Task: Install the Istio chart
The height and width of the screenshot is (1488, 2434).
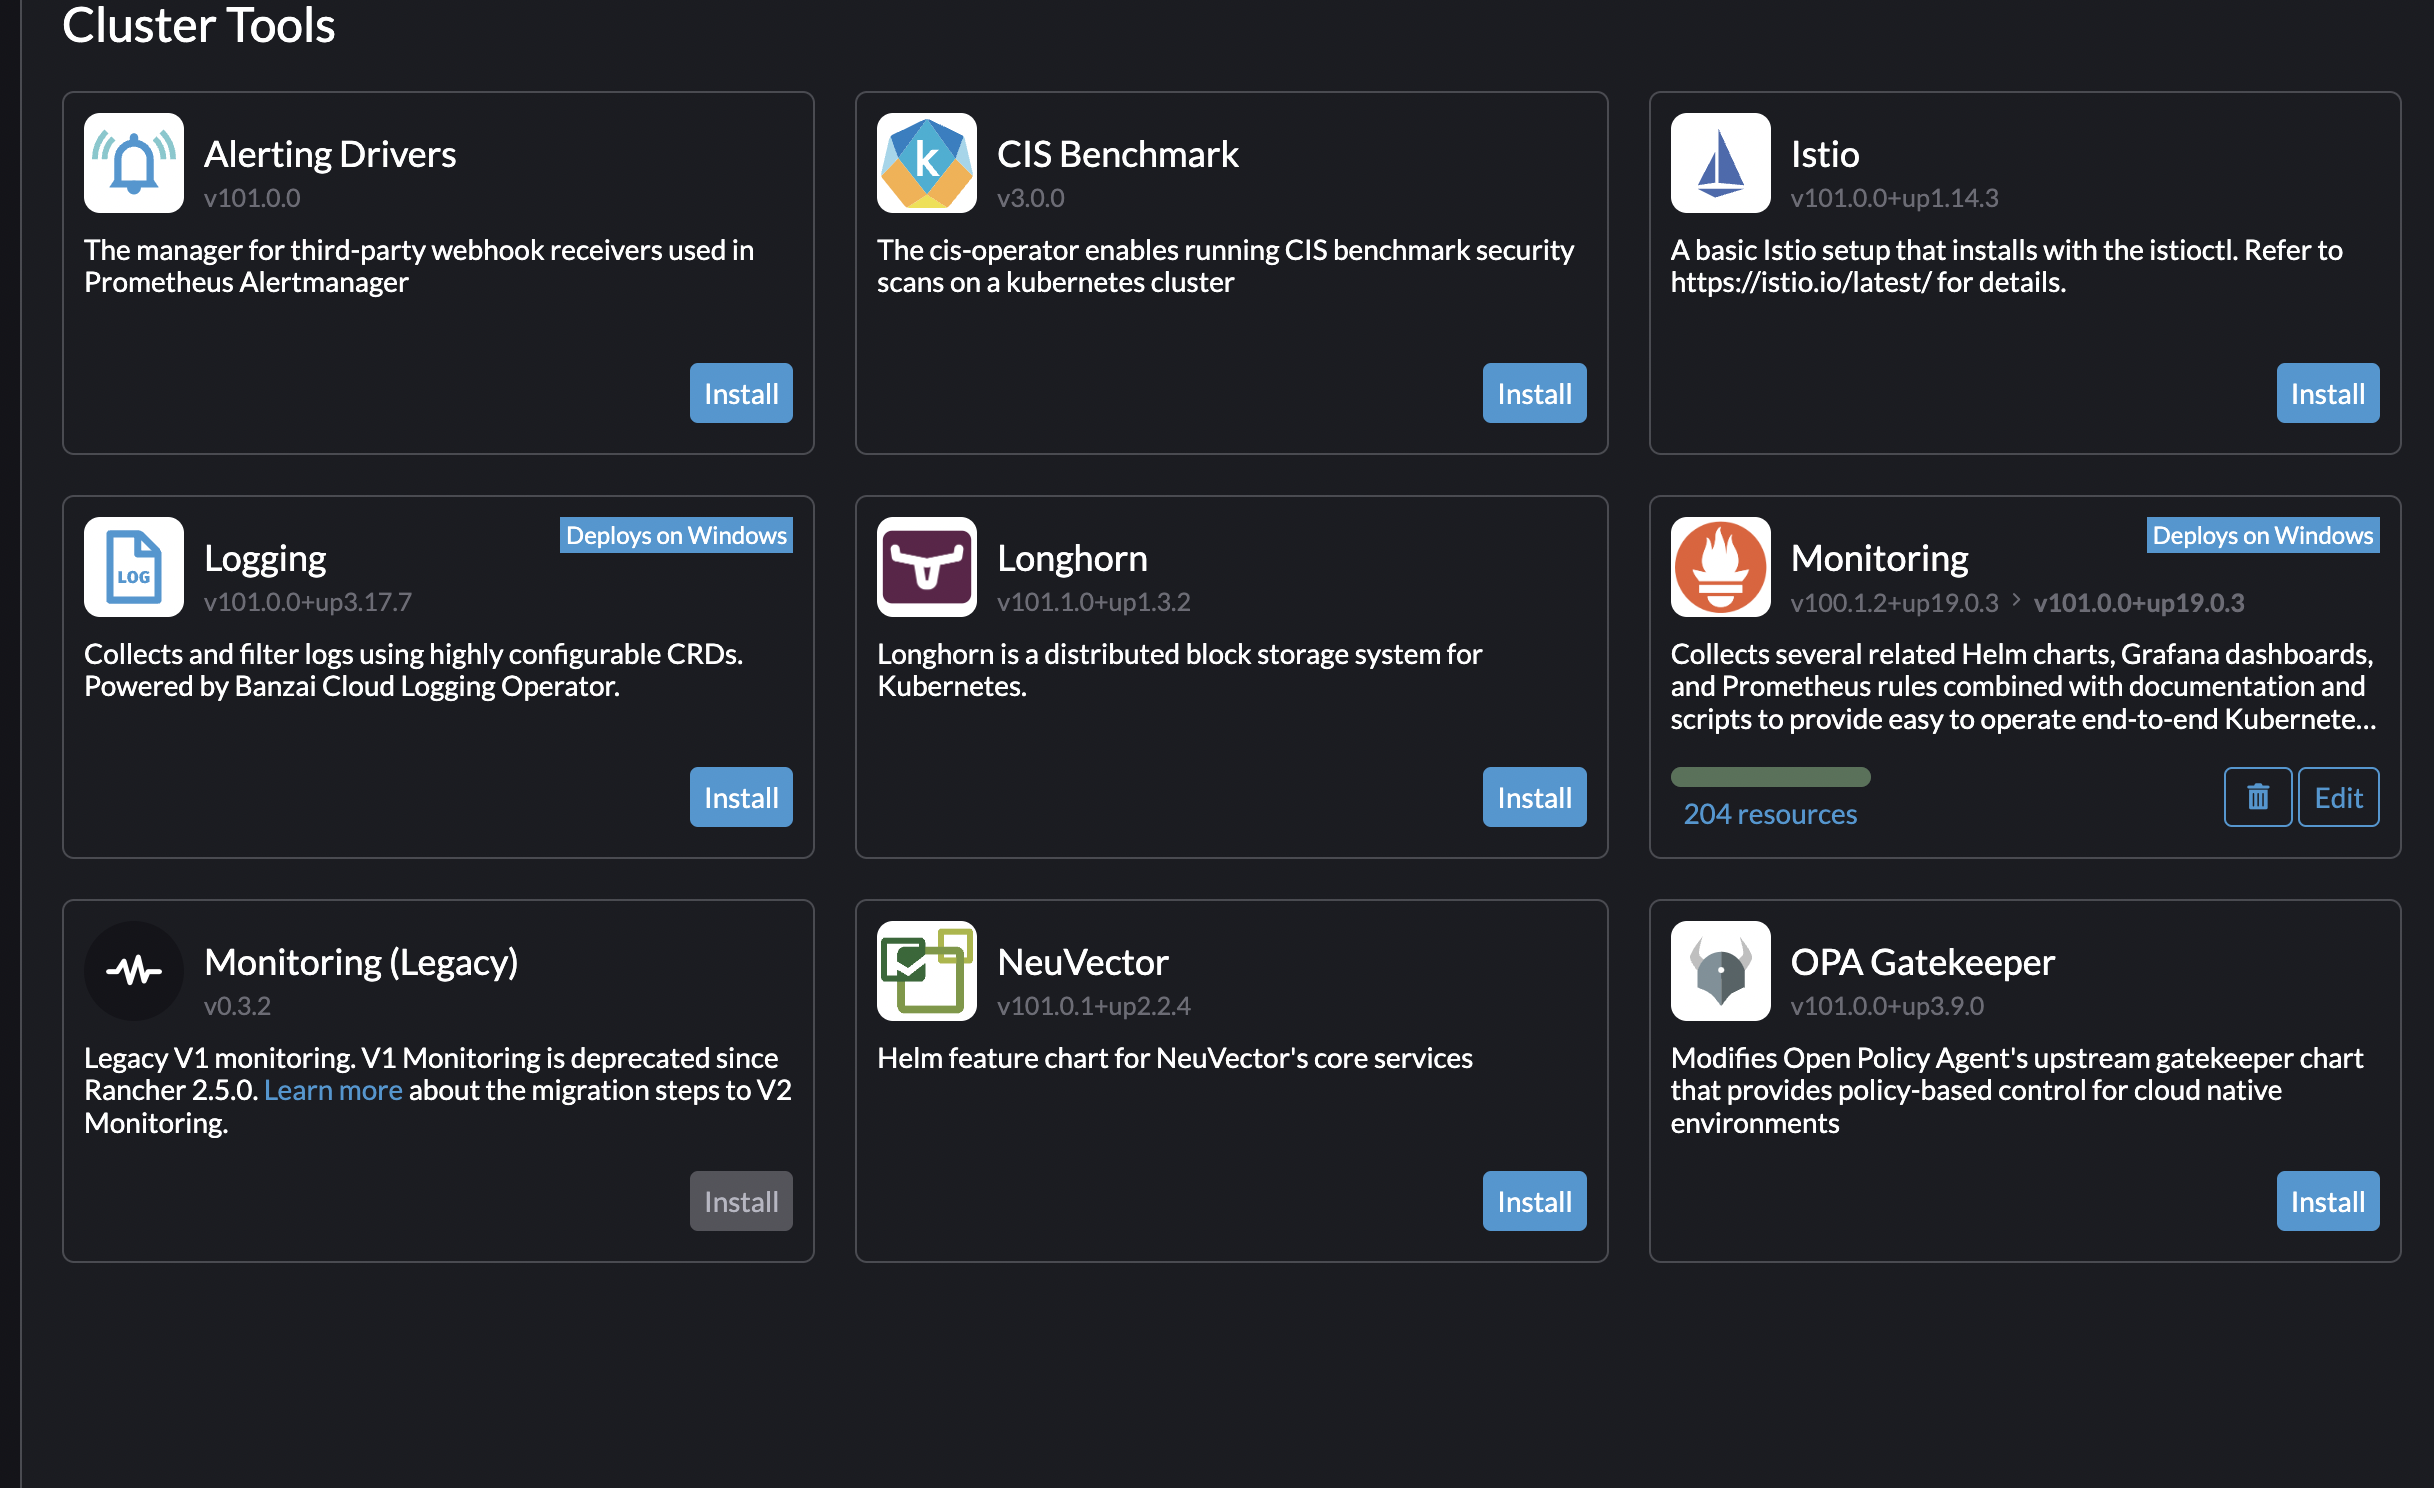Action: (x=2327, y=393)
